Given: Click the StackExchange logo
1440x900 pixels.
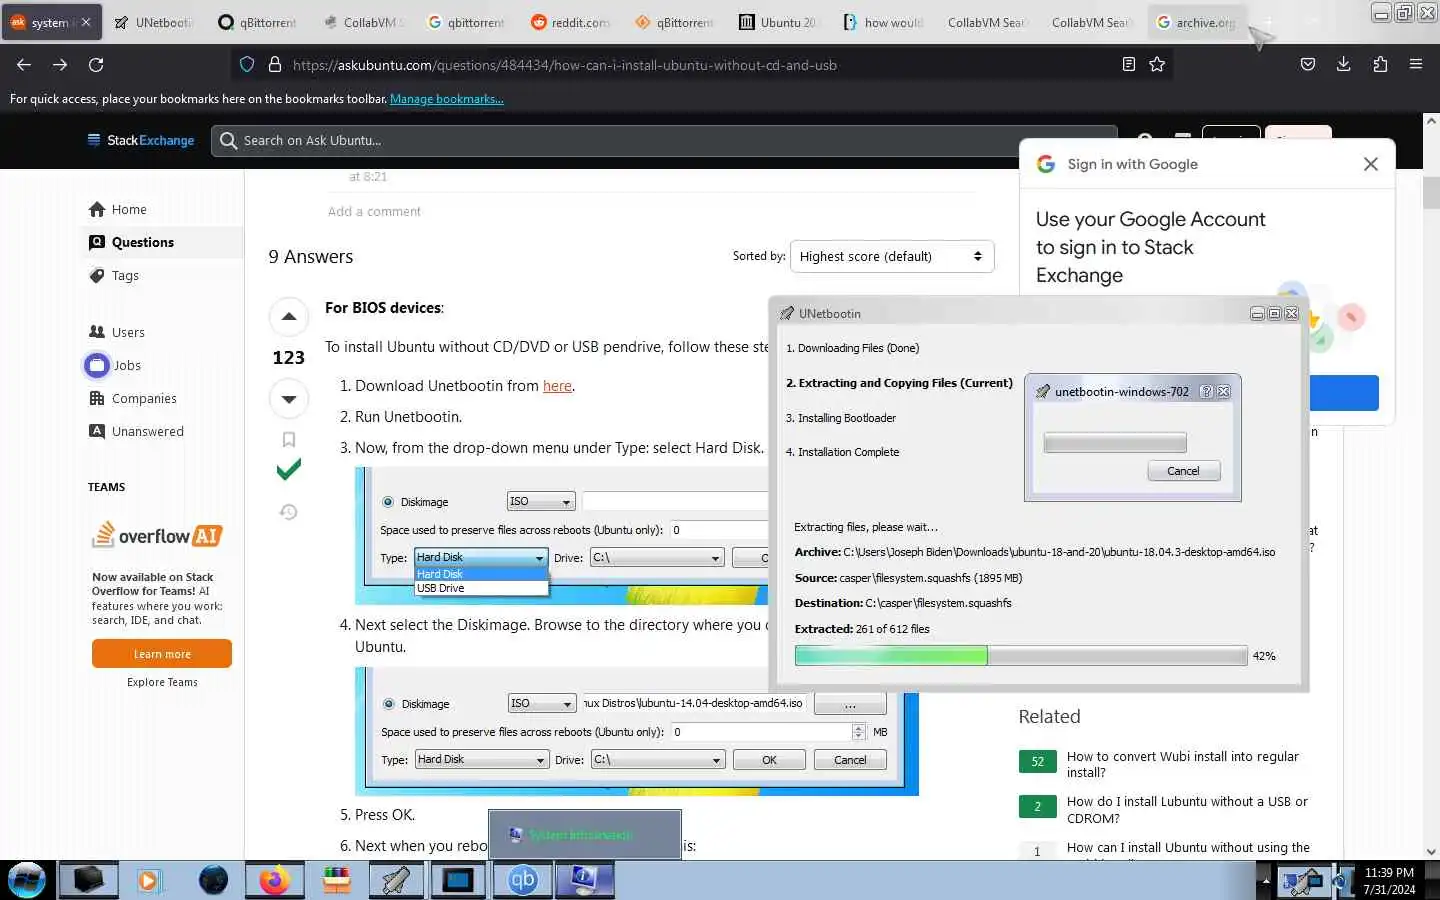Looking at the screenshot, I should [x=141, y=140].
